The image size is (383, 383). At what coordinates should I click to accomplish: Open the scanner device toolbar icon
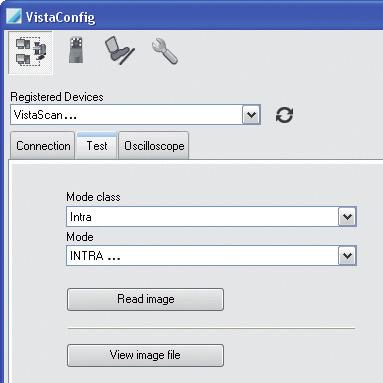coord(76,50)
